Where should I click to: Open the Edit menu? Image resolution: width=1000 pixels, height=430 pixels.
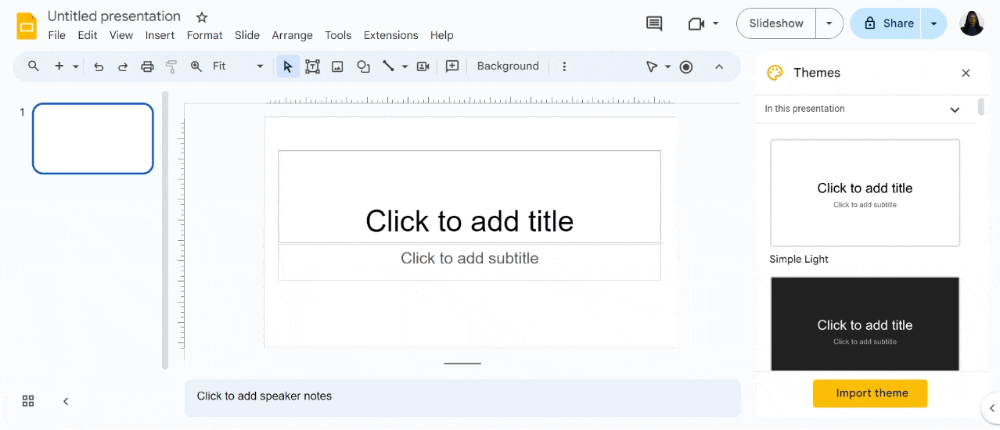click(x=87, y=35)
